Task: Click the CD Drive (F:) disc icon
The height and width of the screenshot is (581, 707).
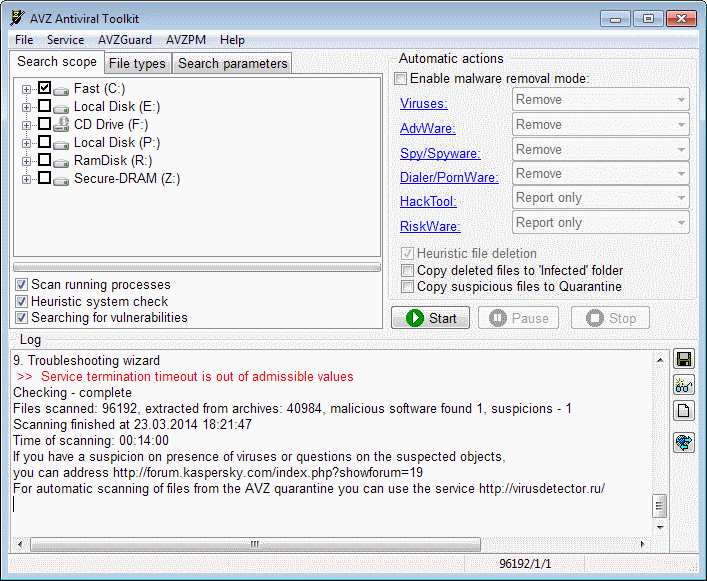Action: click(x=61, y=124)
